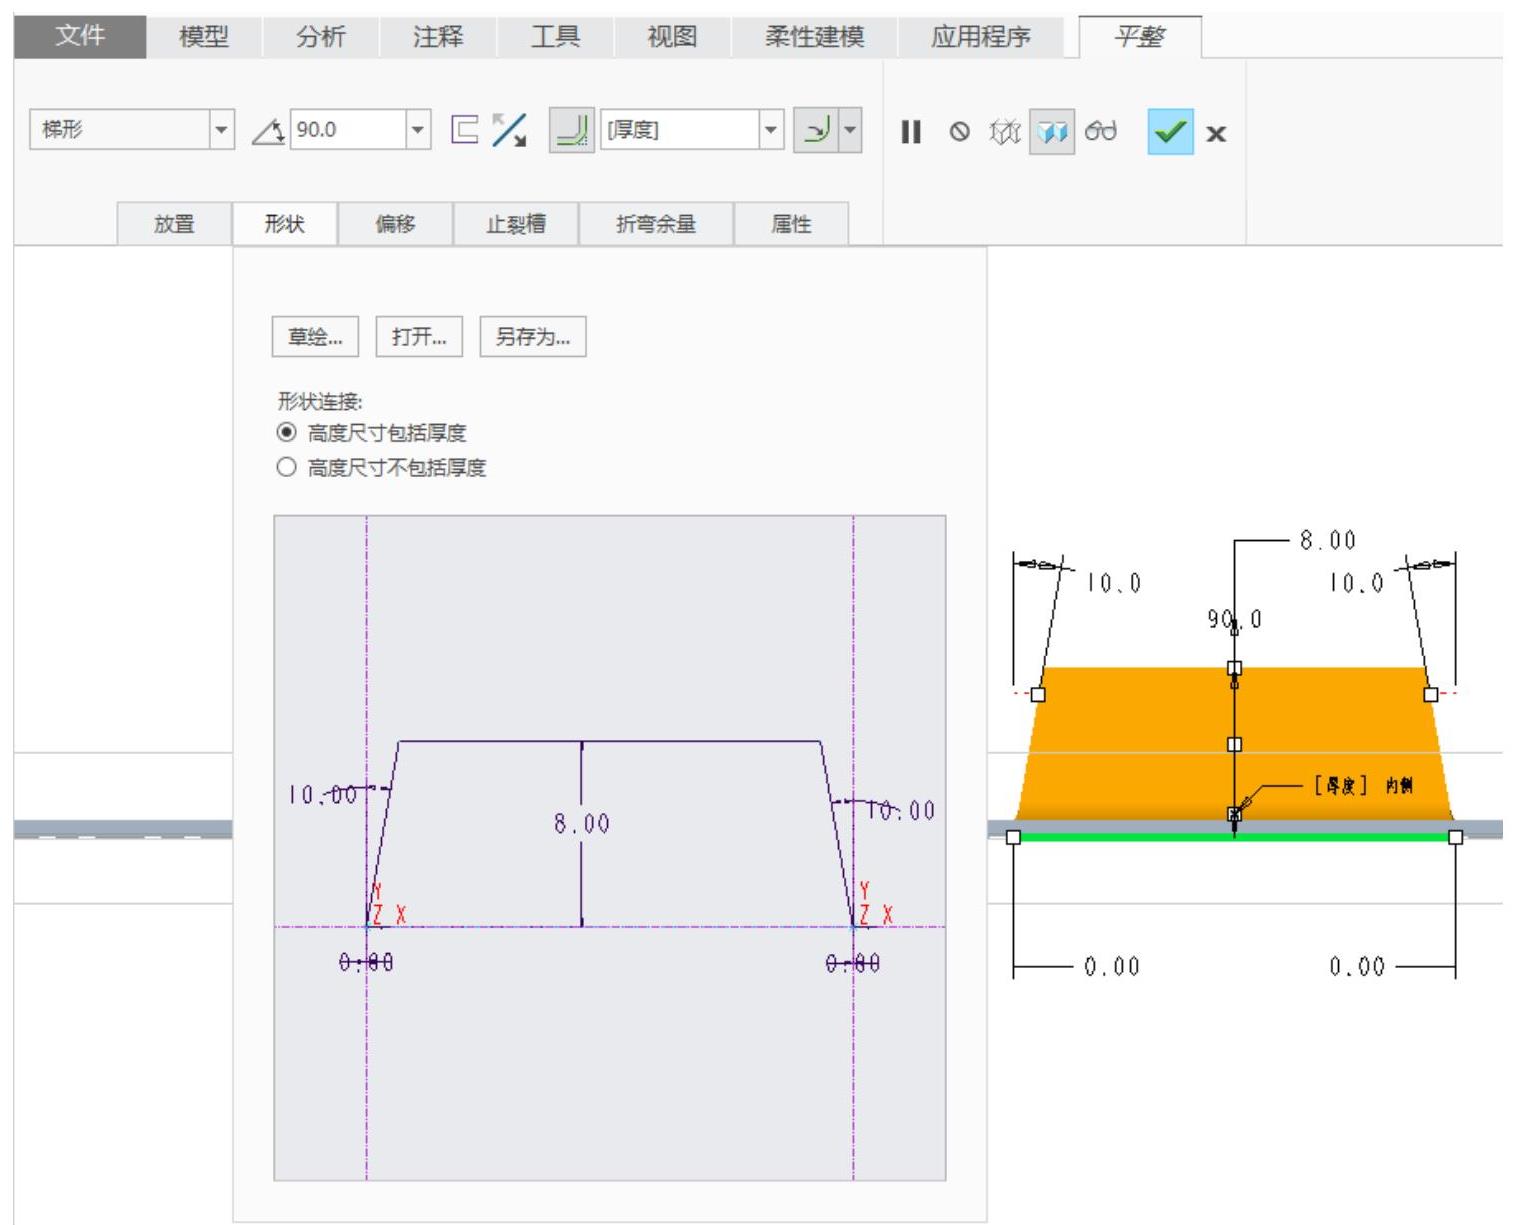The image size is (1527, 1225).
Task: Switch to the 止裂槽 tab
Action: coord(516,224)
